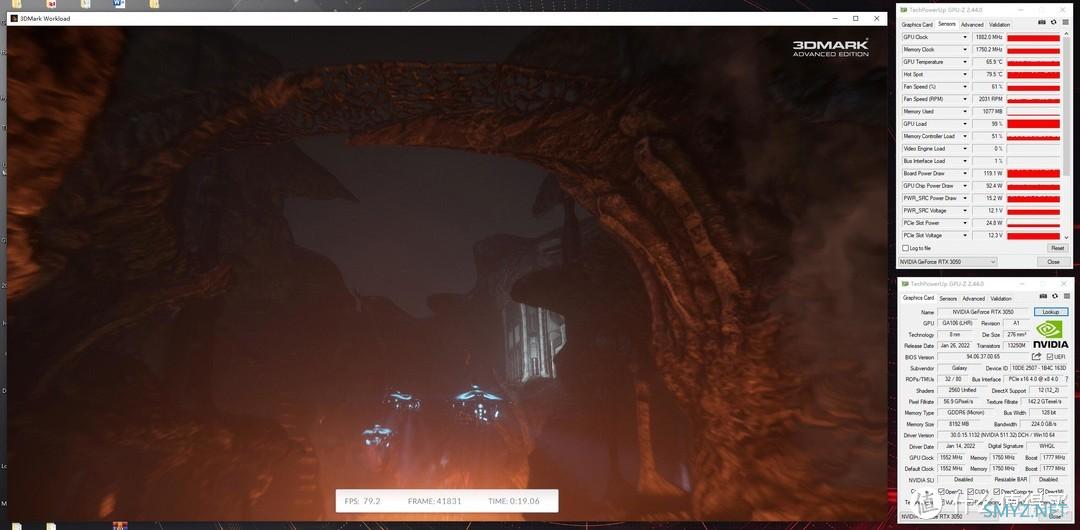The height and width of the screenshot is (530, 1080).
Task: Open Advanced tab in window with Lookup button
Action: [x=973, y=299]
